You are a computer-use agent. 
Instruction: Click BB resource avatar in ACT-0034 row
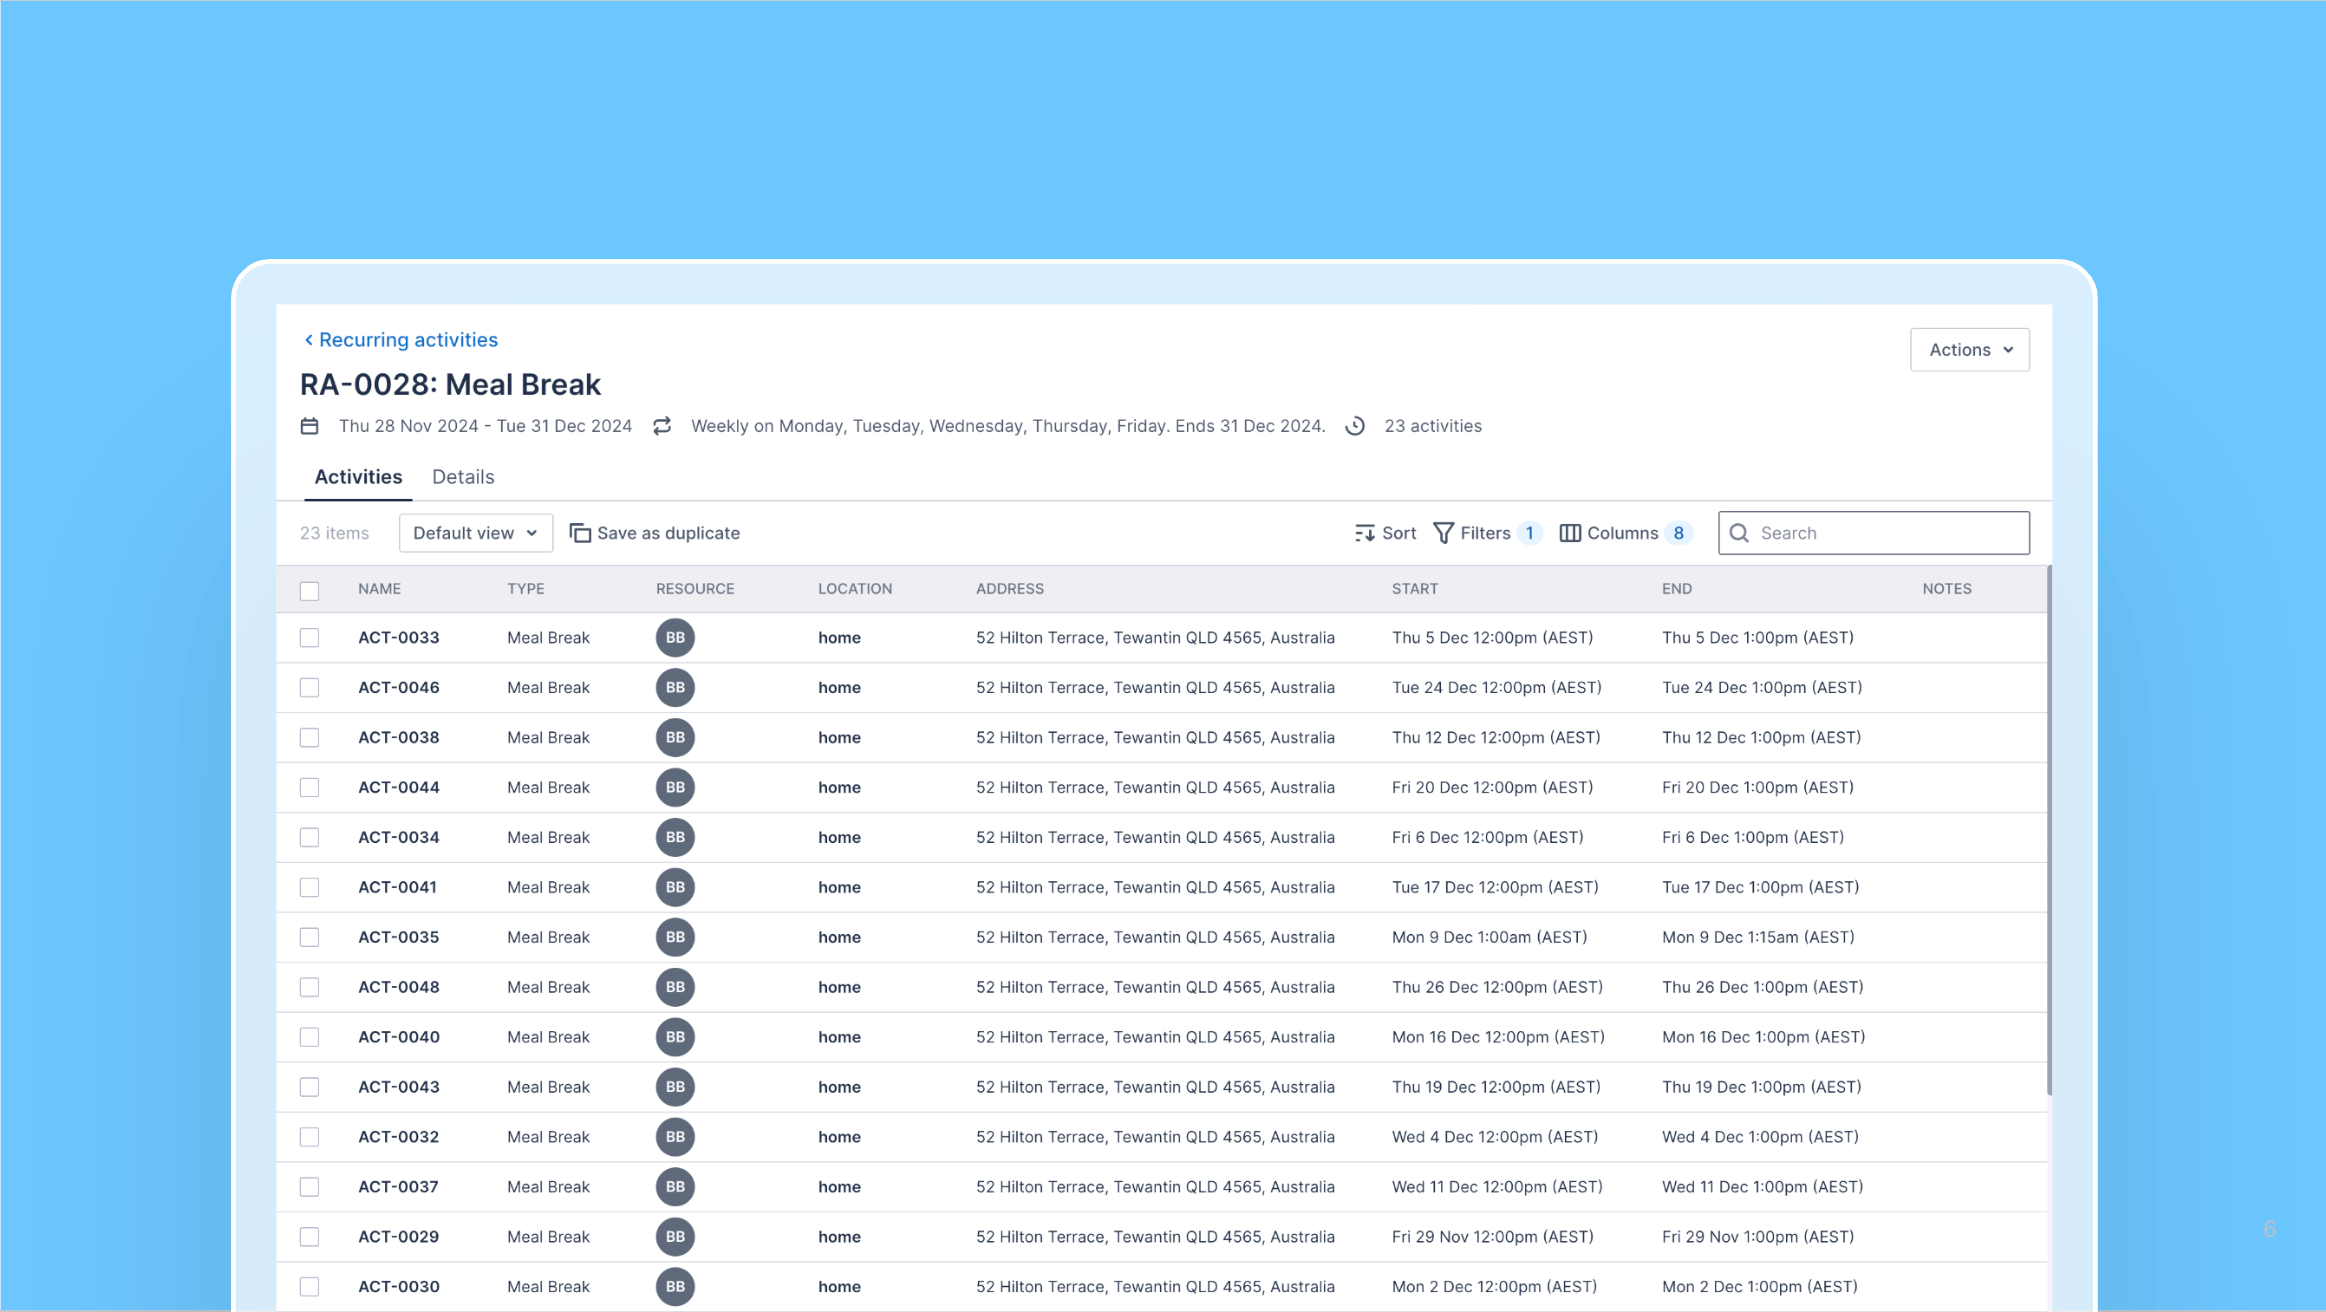tap(675, 838)
